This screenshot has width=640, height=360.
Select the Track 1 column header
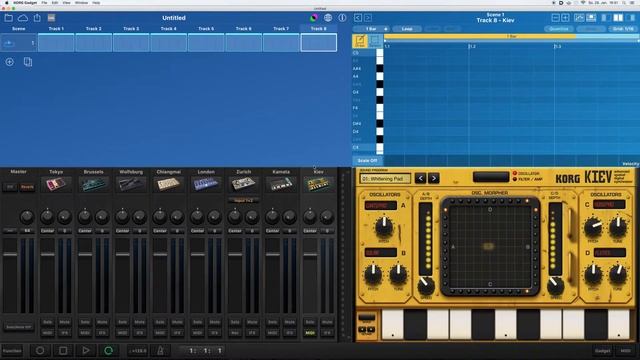pos(56,29)
